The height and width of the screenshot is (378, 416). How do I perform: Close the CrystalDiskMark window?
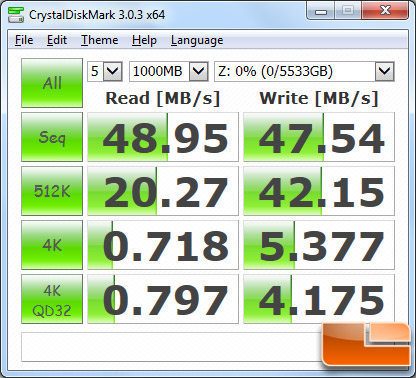[x=385, y=11]
